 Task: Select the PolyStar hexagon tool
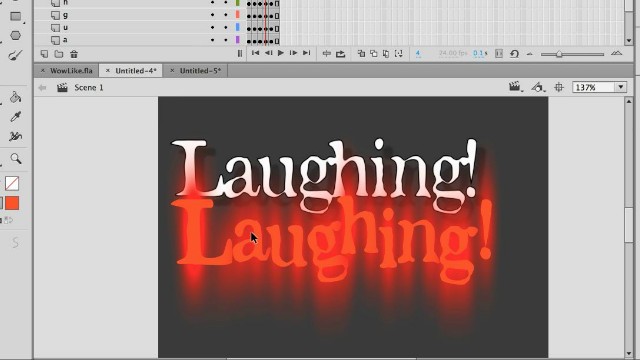(x=16, y=36)
